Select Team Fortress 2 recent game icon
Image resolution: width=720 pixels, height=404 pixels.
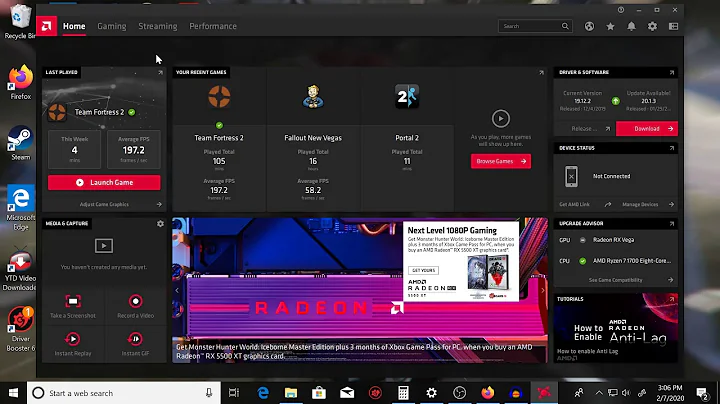(x=219, y=97)
